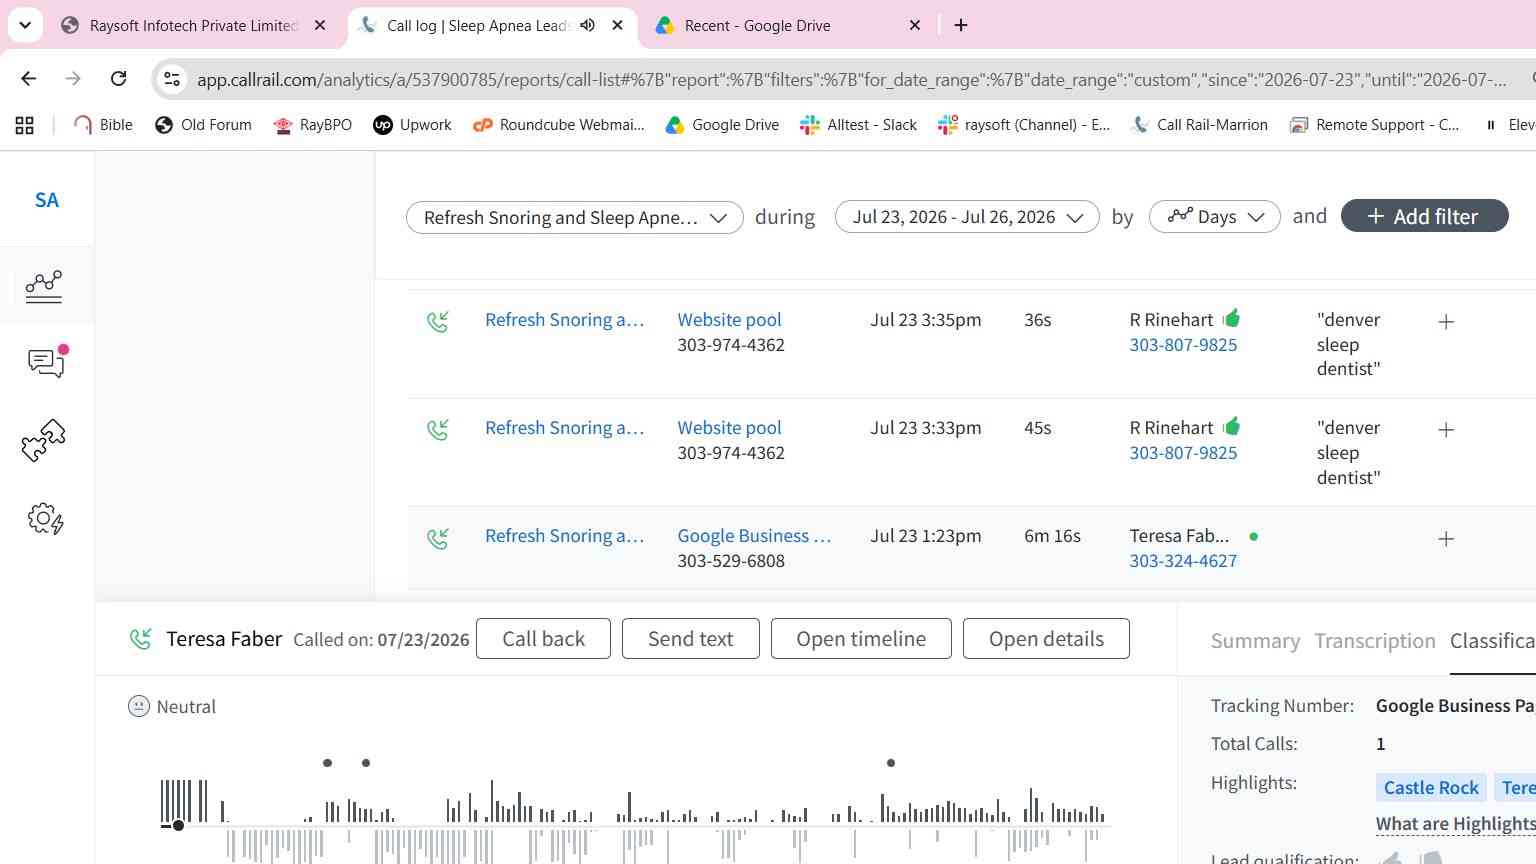Expand the plus on the Teresa Fab call row
Viewport: 1536px width, 864px height.
point(1446,539)
